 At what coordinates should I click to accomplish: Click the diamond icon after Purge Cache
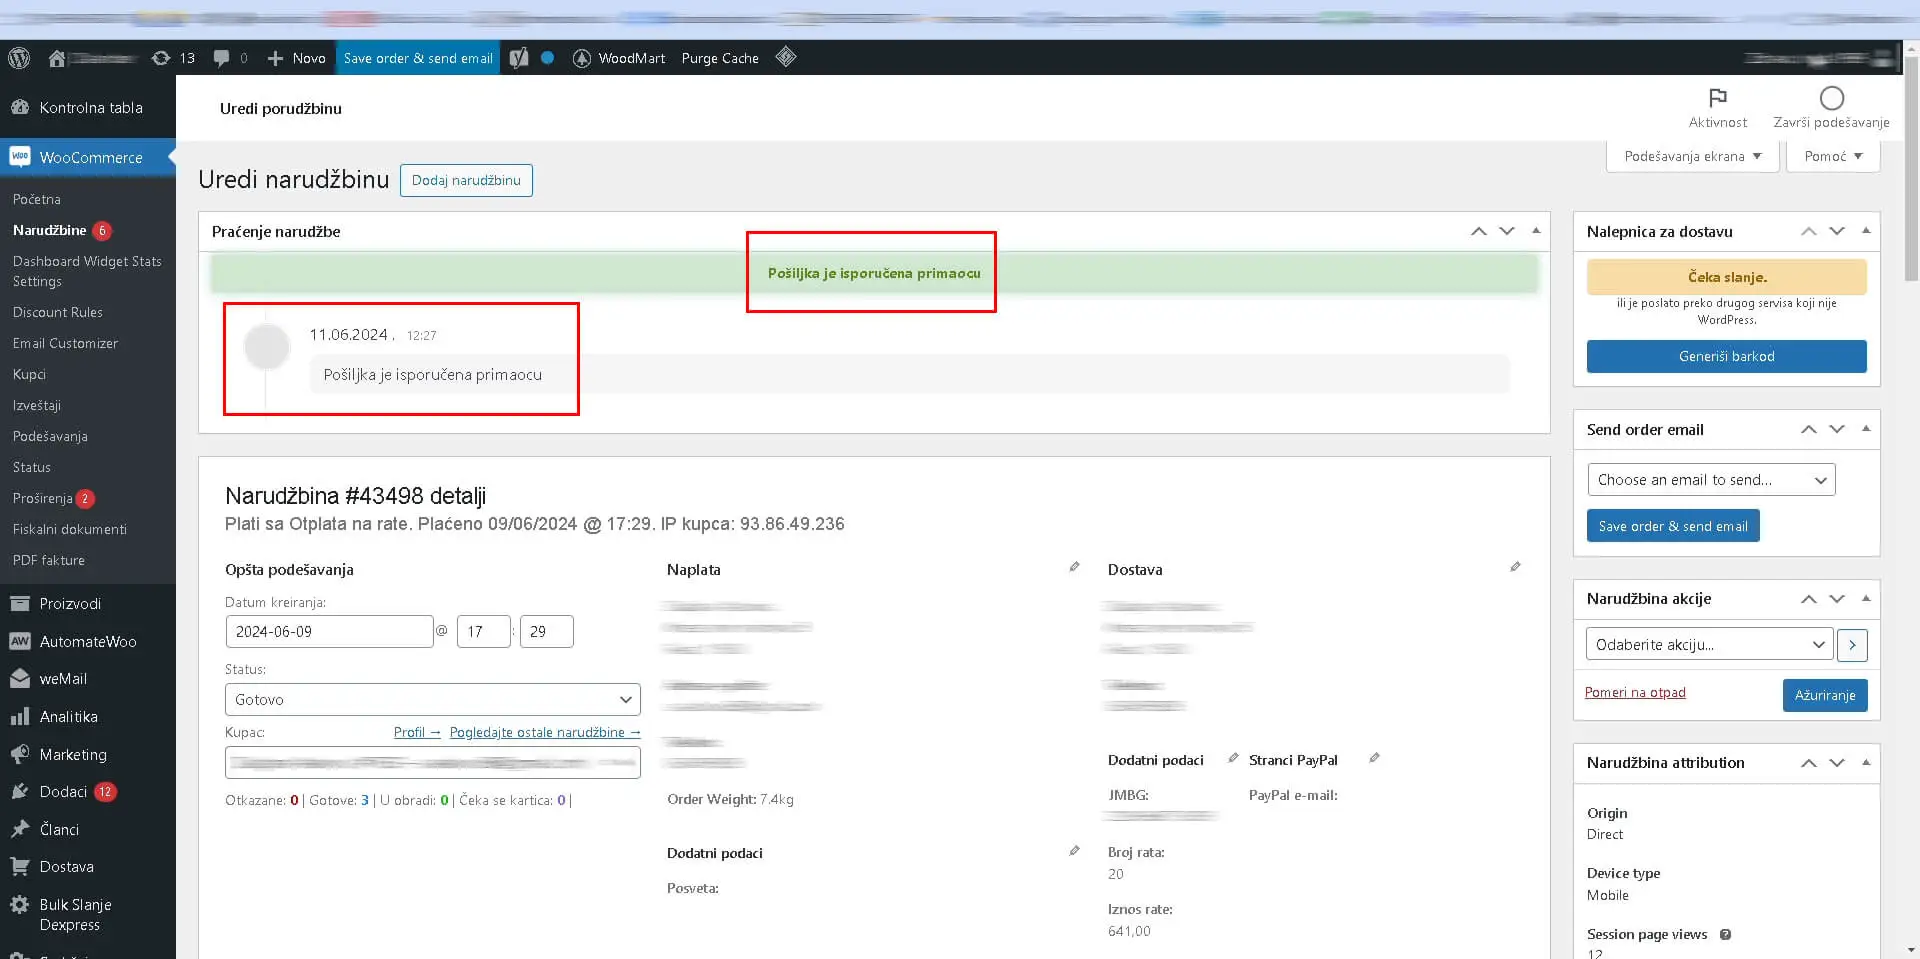(786, 57)
